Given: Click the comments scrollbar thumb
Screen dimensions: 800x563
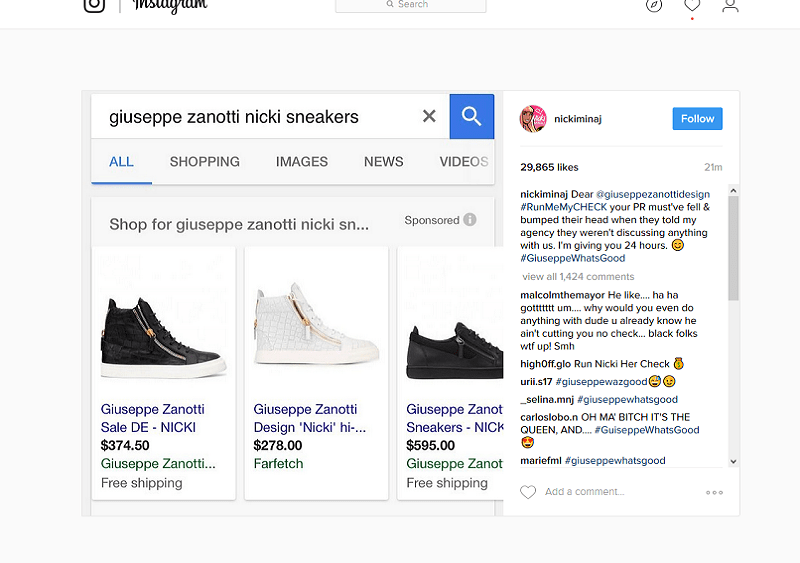Looking at the screenshot, I should pyautogui.click(x=733, y=249).
